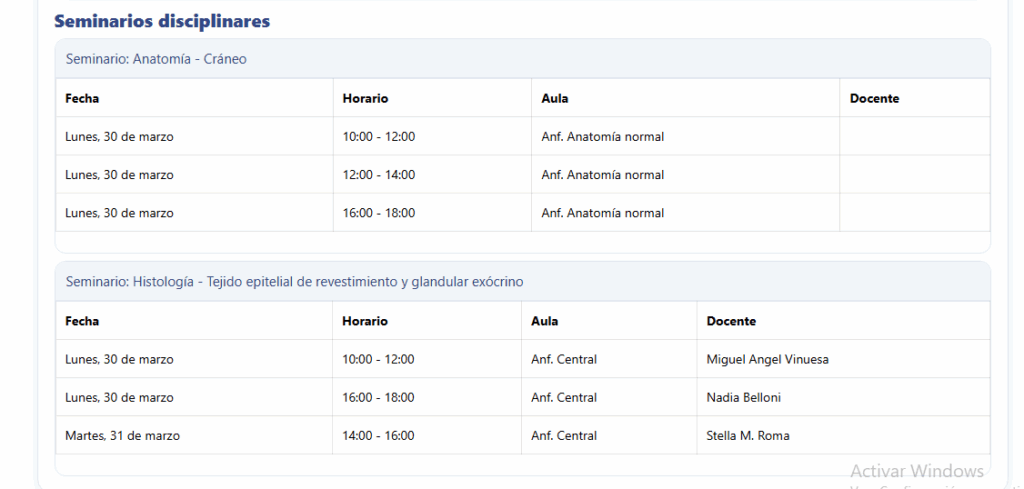Screen dimensions: 1024x489
Task: Click the 14:00 - 16:00 schedule cell
Action: [378, 435]
